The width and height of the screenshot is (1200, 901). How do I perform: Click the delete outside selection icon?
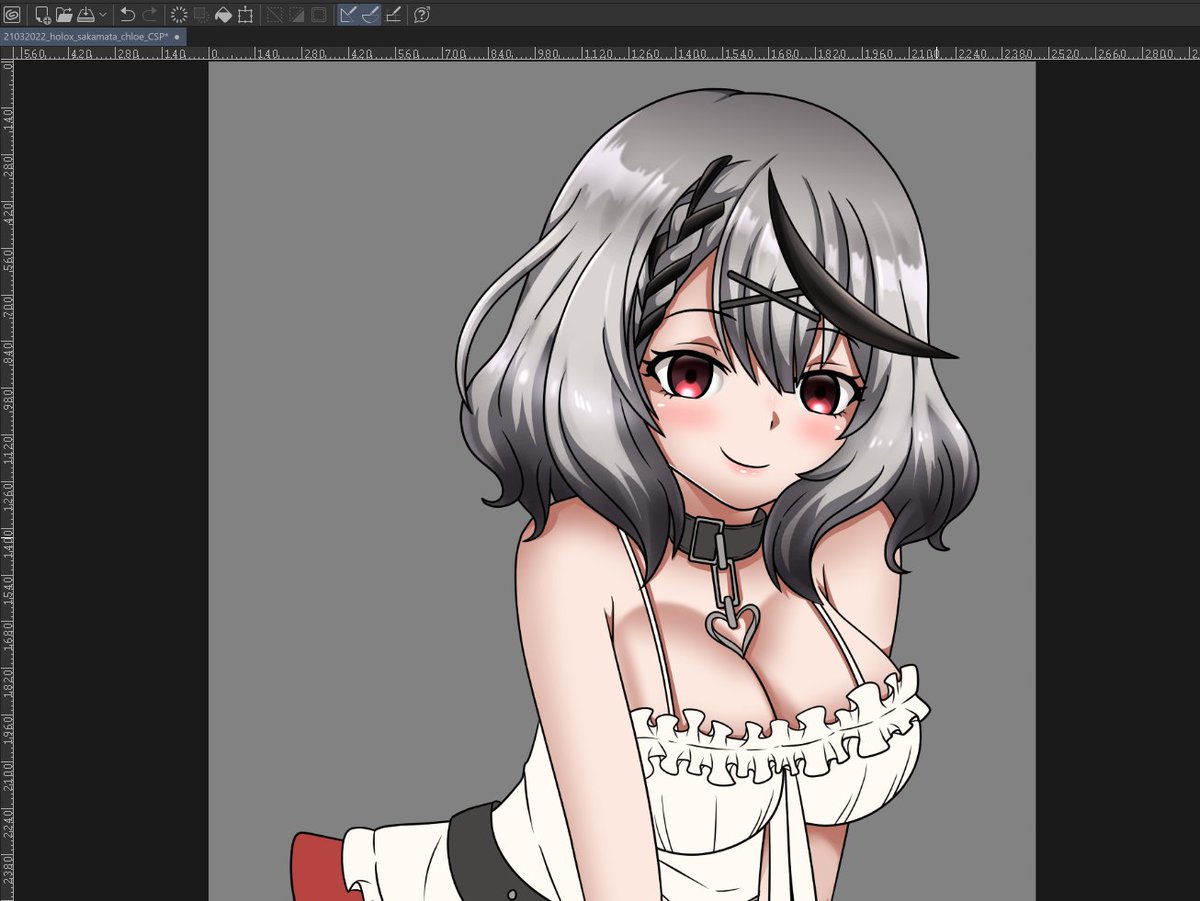click(x=201, y=14)
